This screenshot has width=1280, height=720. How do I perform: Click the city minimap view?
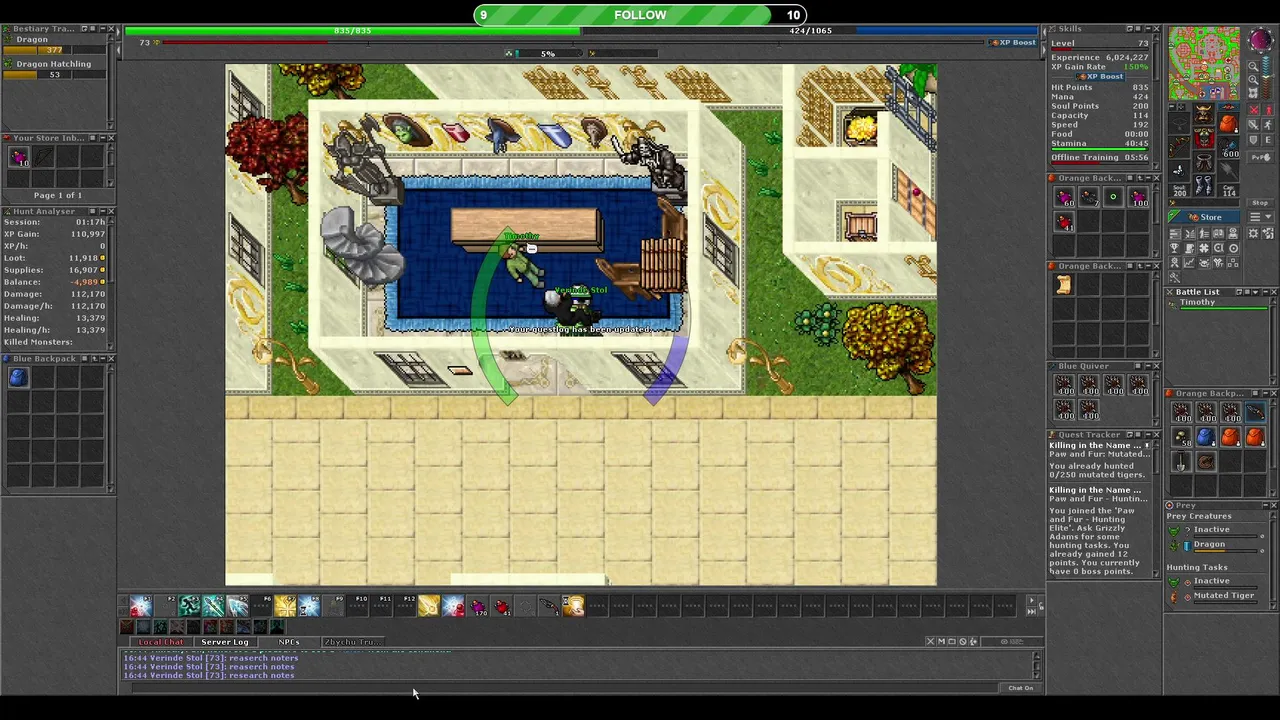[1204, 63]
